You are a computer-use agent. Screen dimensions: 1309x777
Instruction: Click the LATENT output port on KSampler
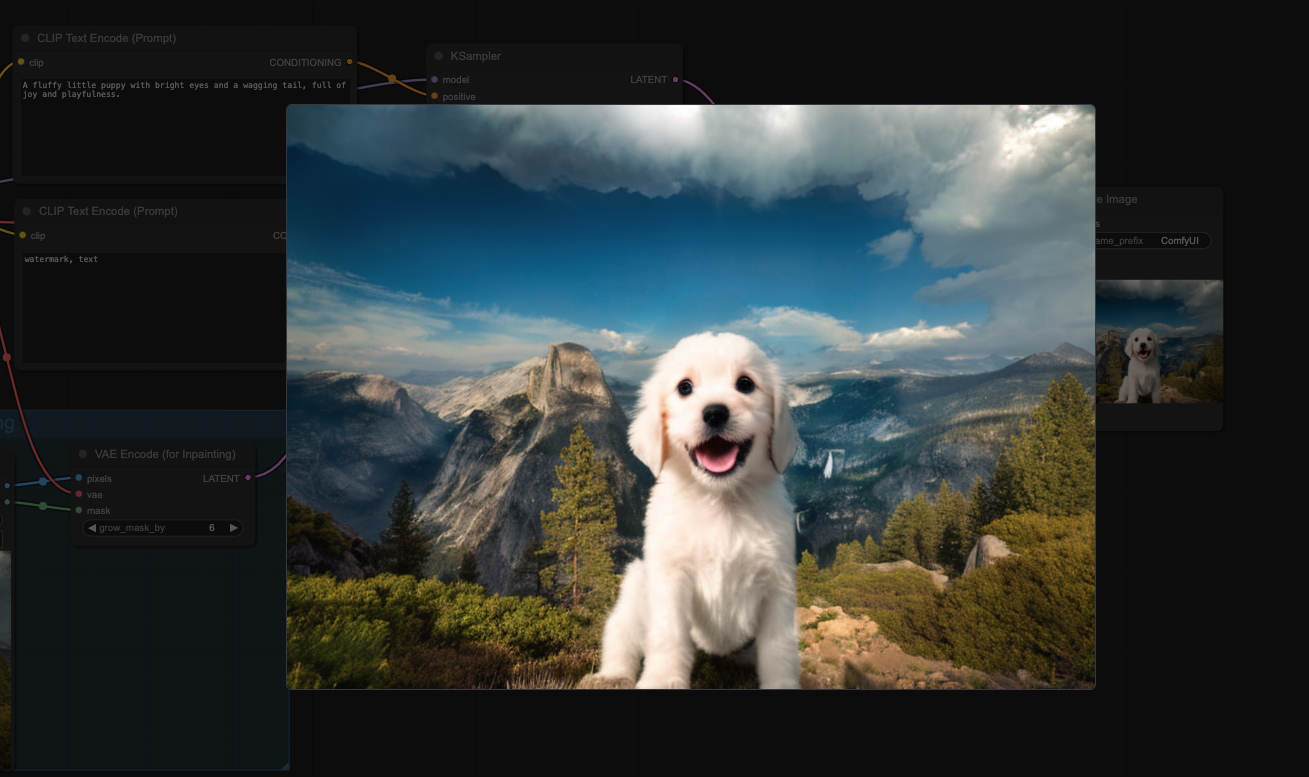[x=675, y=79]
